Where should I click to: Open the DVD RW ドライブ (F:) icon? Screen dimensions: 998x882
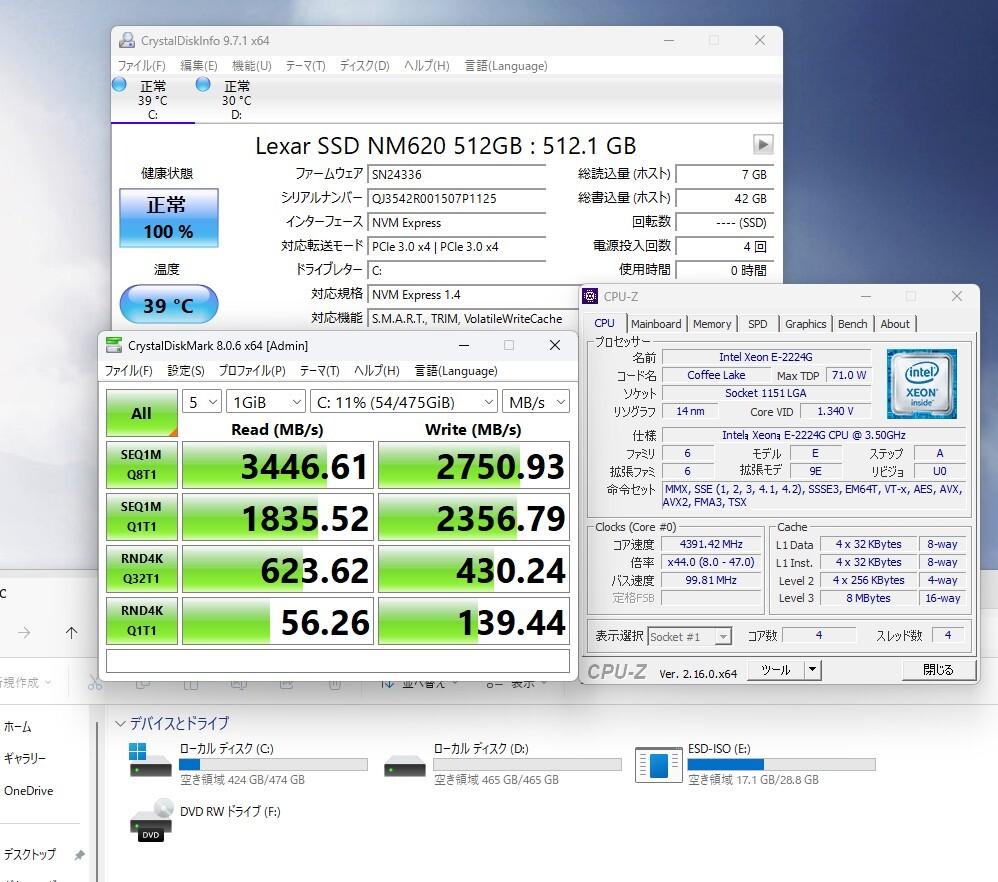[150, 819]
